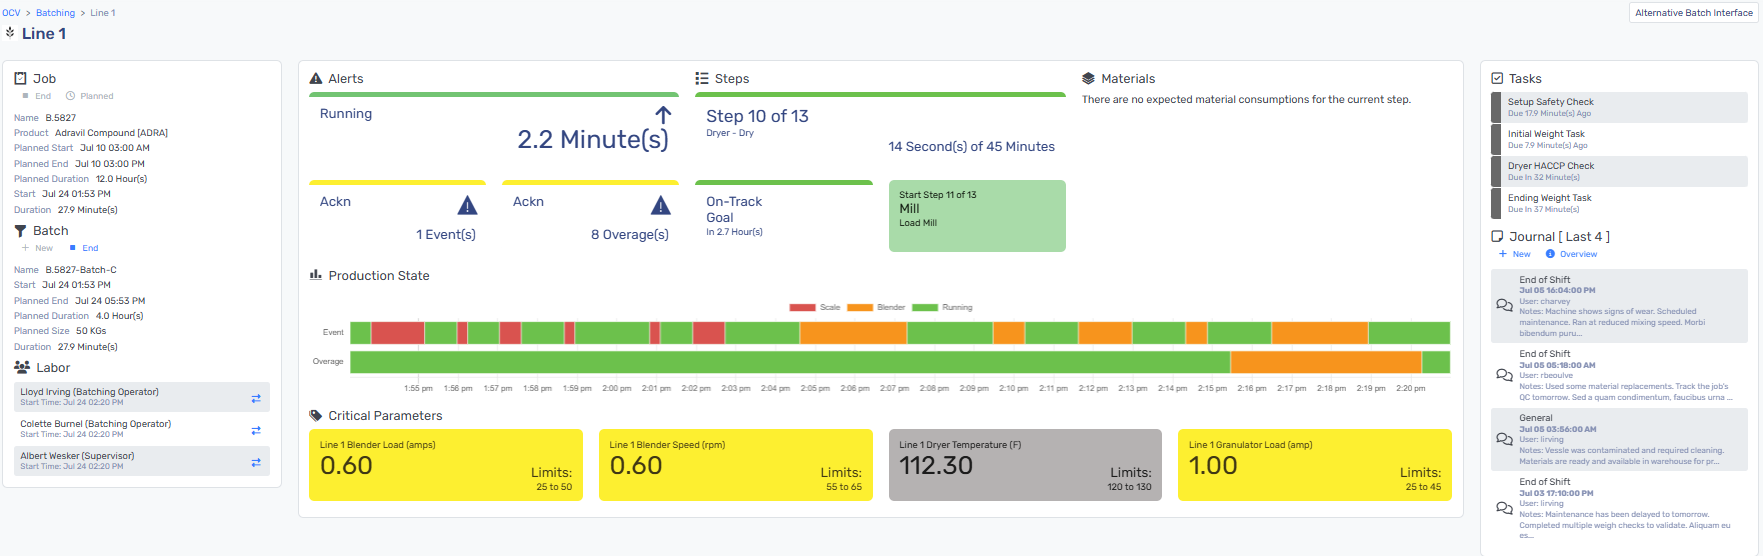Click the Batch funnel icon
Screen dimensions: 1763x556
20,231
